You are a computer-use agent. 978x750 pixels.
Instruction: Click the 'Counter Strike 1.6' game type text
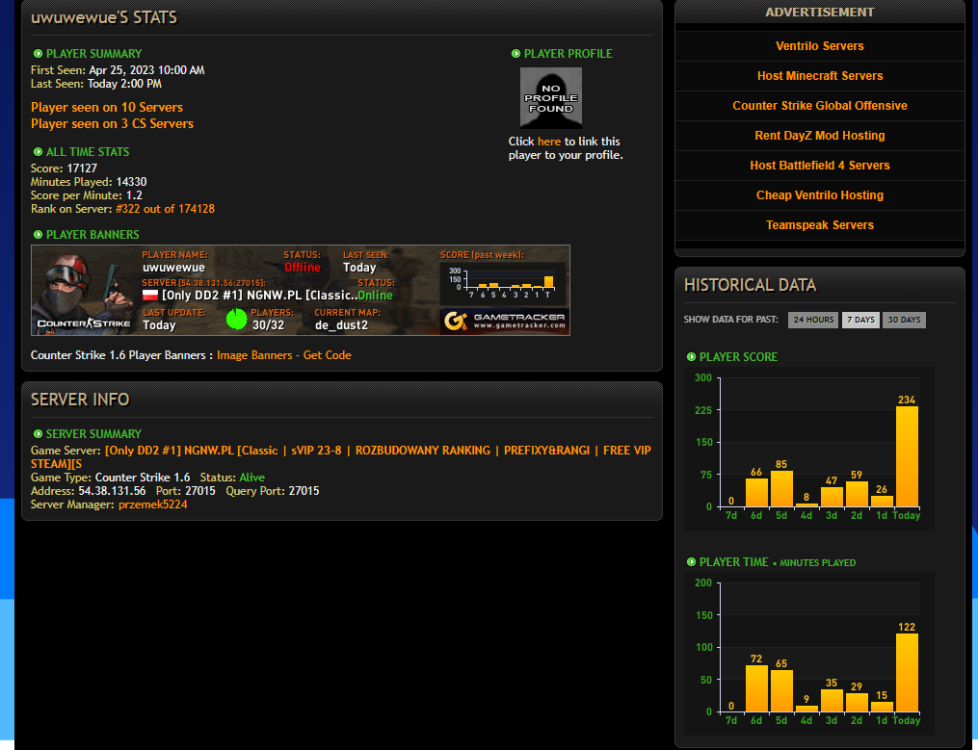pyautogui.click(x=142, y=477)
